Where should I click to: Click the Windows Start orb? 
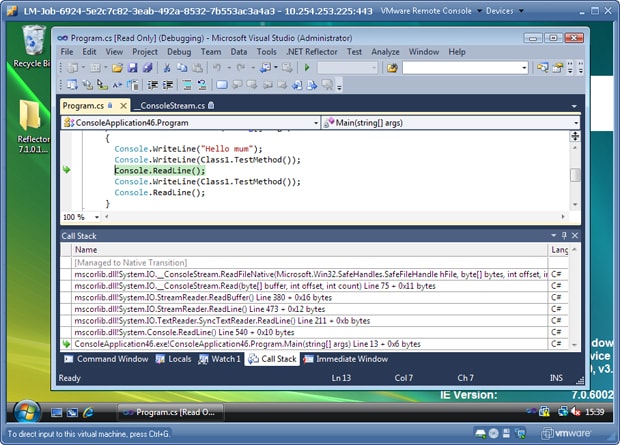(x=26, y=411)
